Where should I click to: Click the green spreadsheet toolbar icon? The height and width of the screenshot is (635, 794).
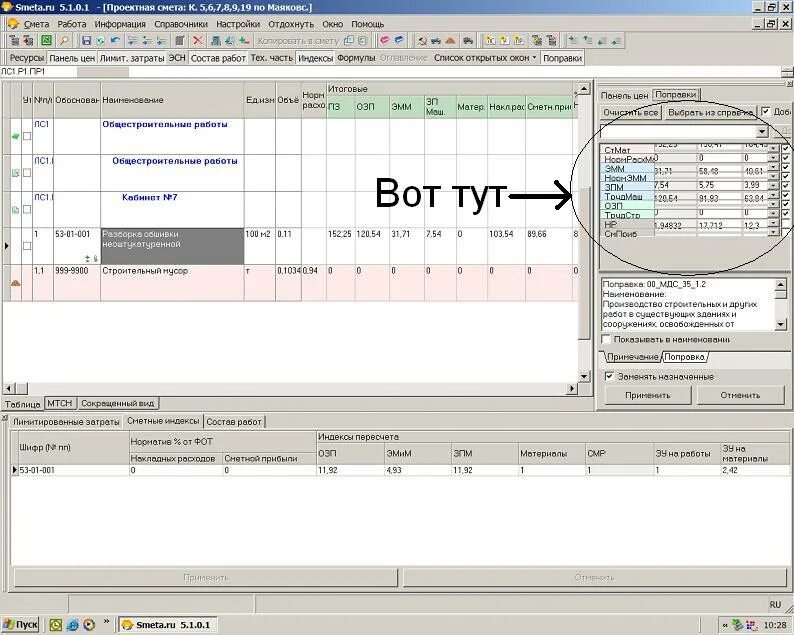tap(47, 41)
